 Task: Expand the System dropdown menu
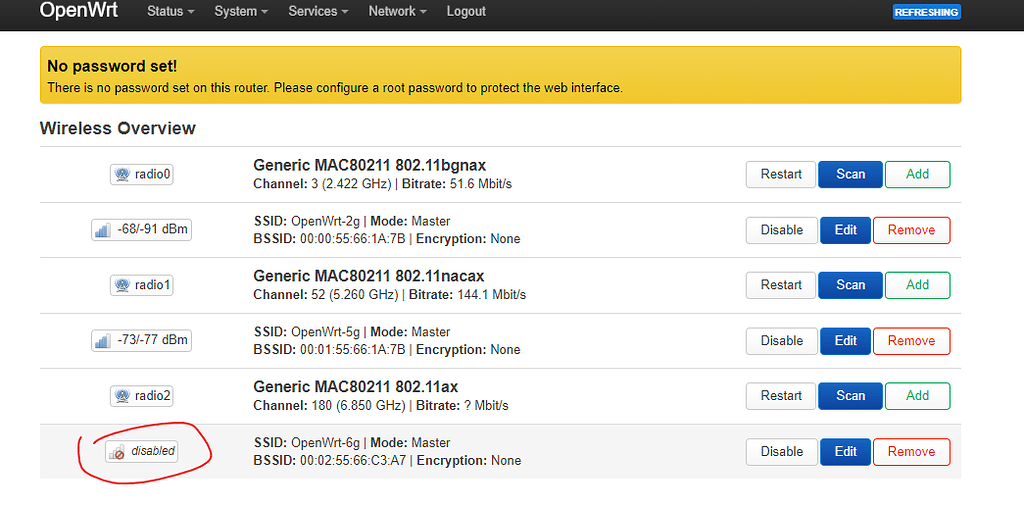coord(241,11)
